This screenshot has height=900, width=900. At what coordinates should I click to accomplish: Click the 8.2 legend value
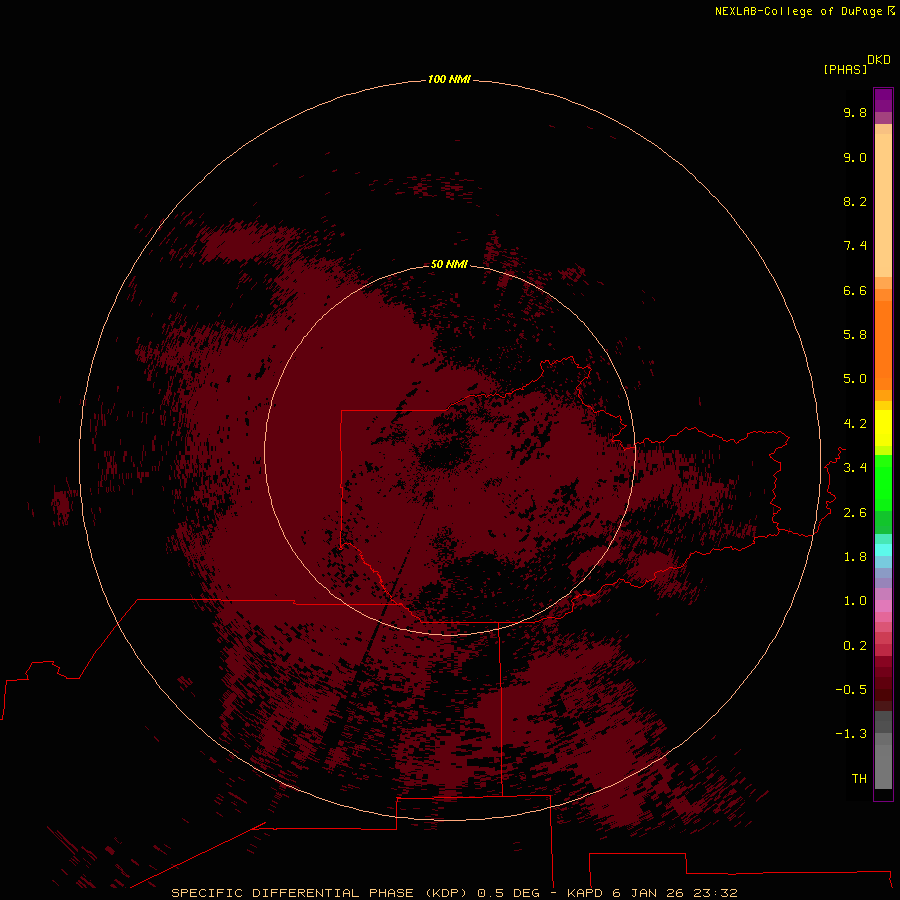[855, 201]
